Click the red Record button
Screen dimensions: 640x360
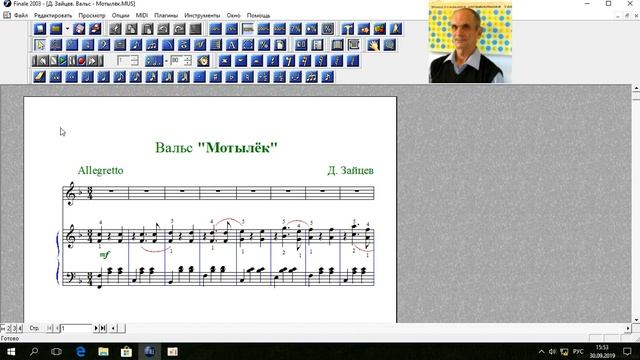[81, 61]
